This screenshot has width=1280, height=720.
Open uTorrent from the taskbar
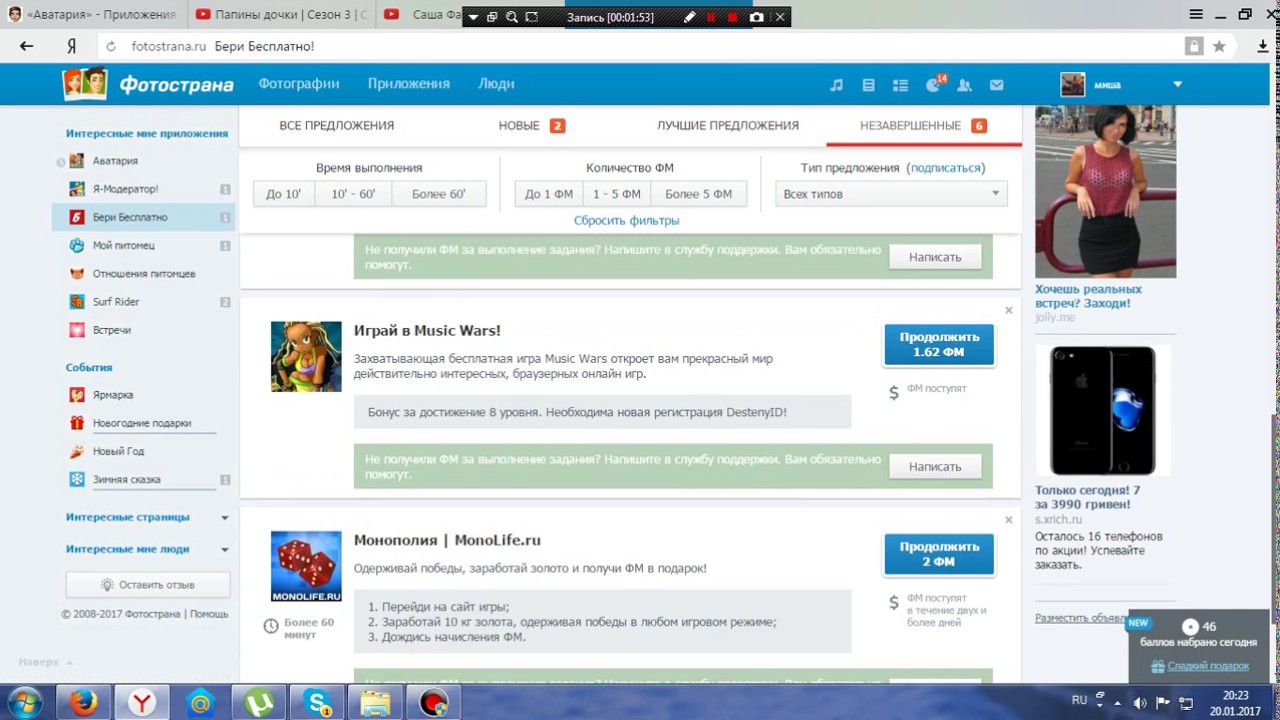coord(260,703)
